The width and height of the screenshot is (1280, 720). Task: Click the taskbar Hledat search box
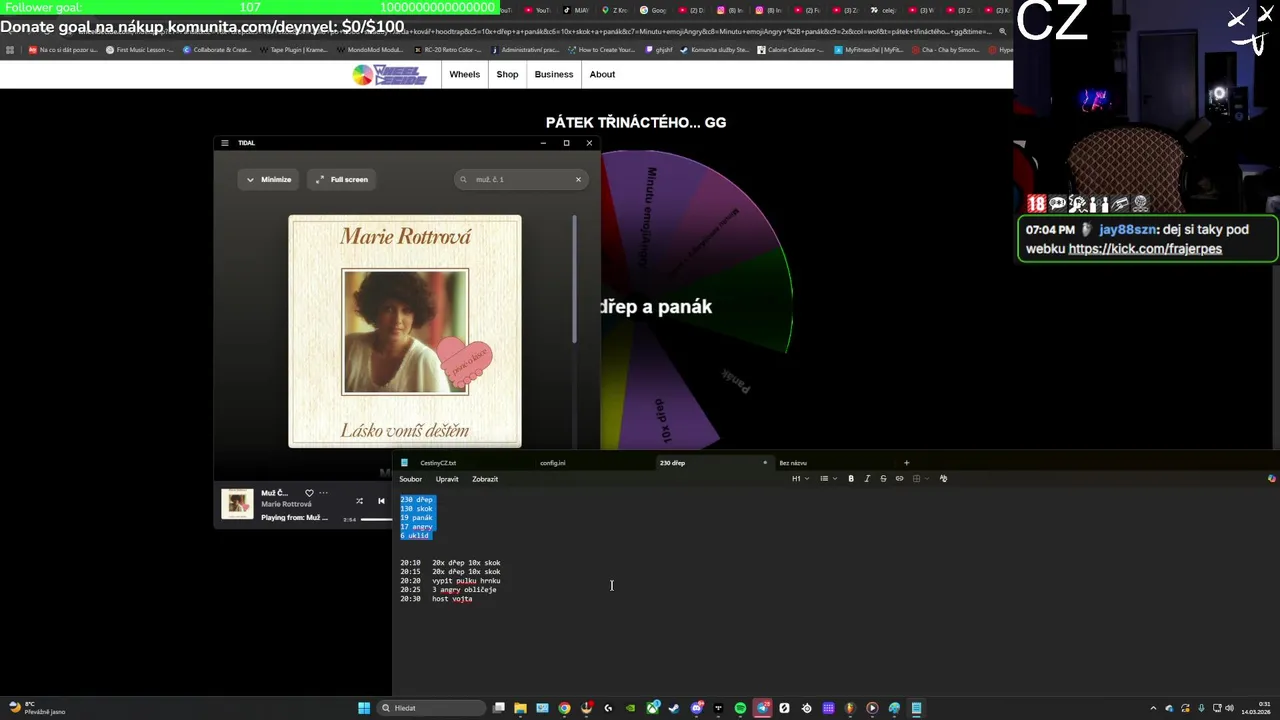coord(432,708)
